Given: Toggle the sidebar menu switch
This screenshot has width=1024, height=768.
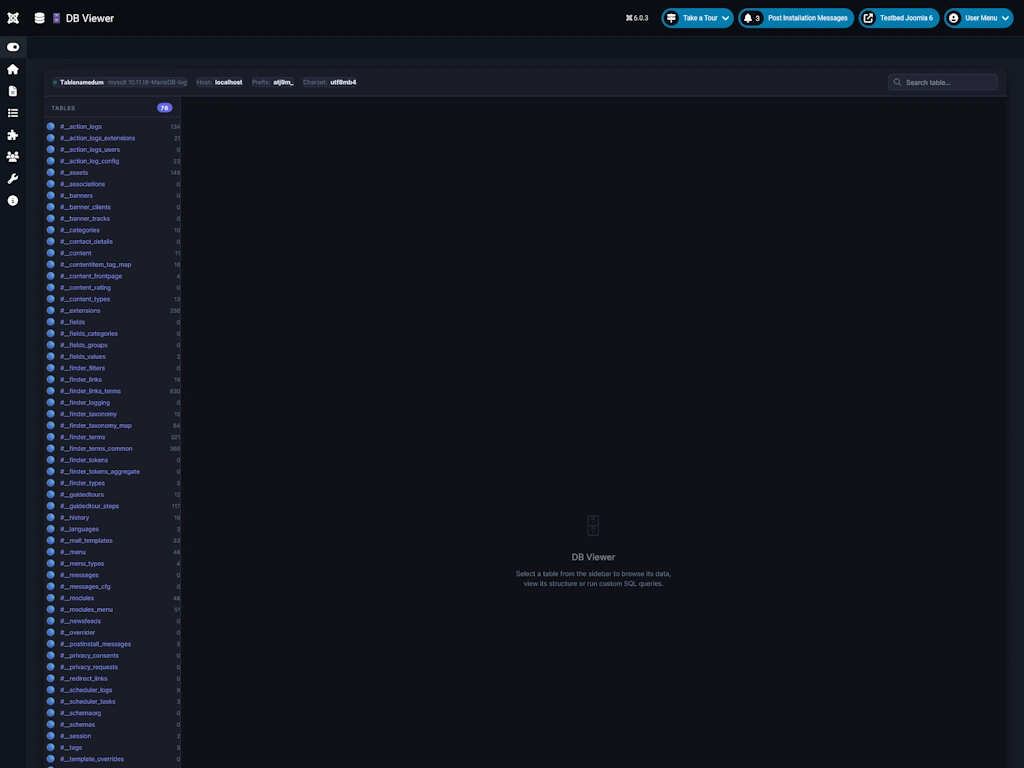Looking at the screenshot, I should (x=13, y=47).
